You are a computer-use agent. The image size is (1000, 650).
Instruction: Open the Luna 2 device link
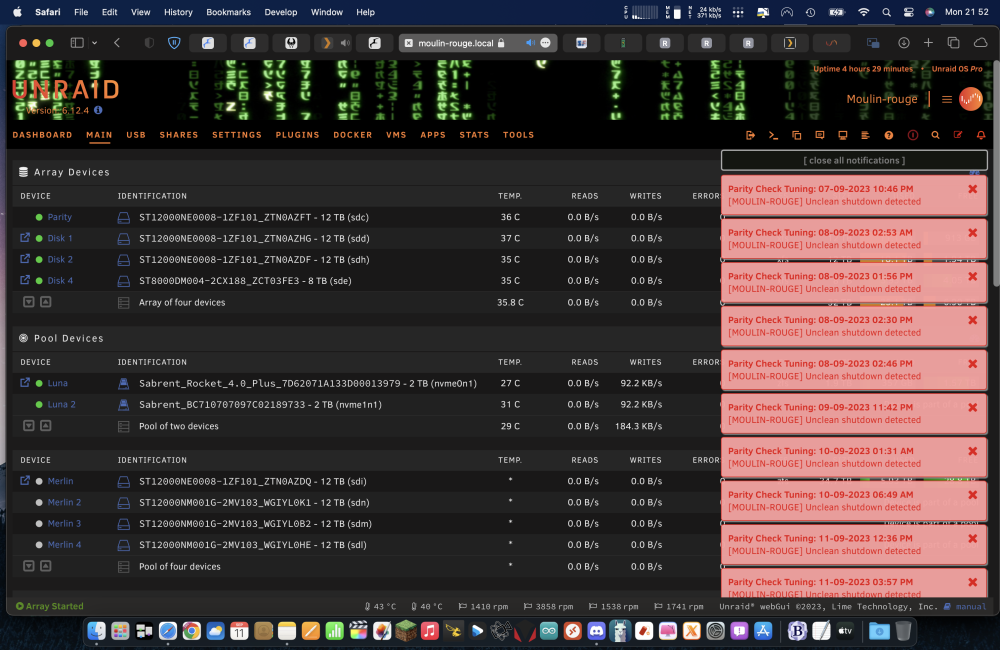pos(61,404)
